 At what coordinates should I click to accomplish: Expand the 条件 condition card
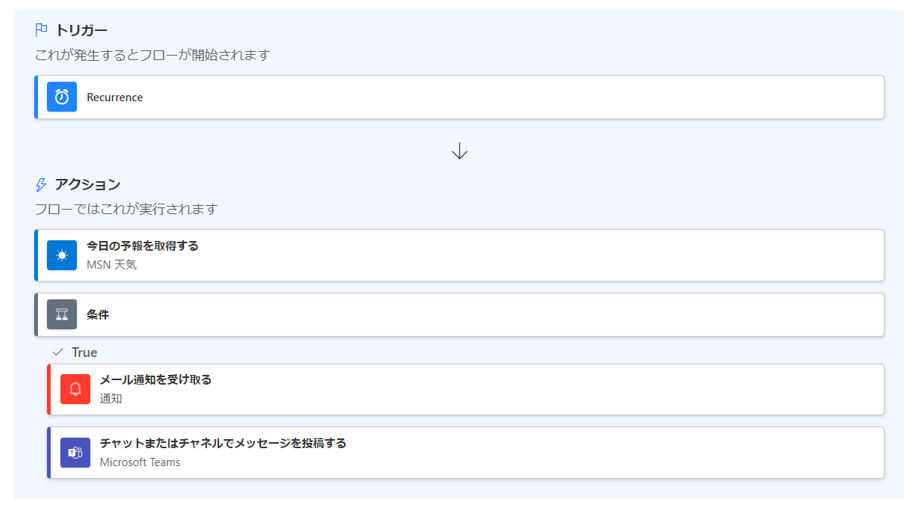(459, 315)
